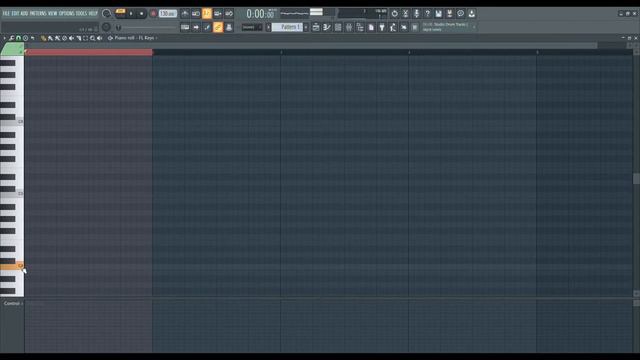The width and height of the screenshot is (640, 360).
Task: Select the Zoom magnifier tool
Action: click(93, 38)
